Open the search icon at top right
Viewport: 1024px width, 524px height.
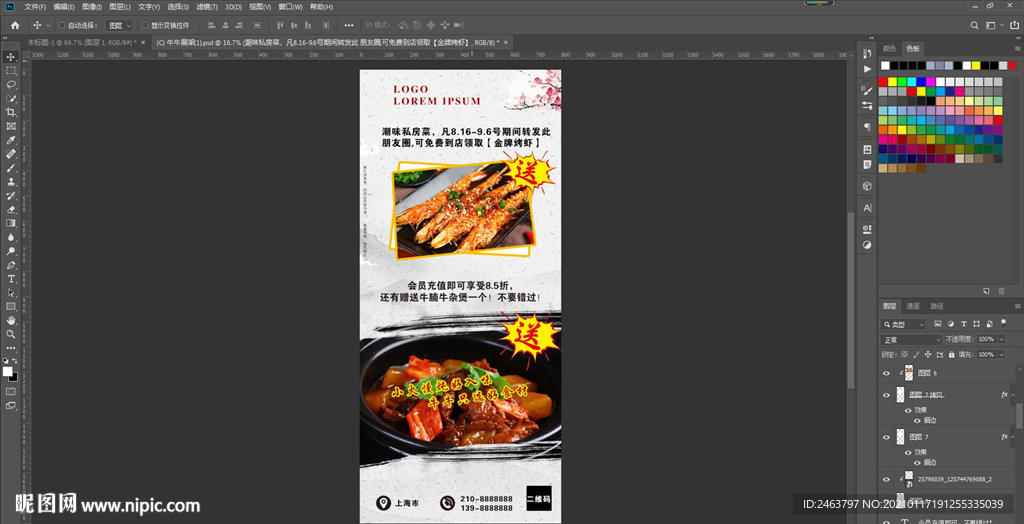click(974, 25)
